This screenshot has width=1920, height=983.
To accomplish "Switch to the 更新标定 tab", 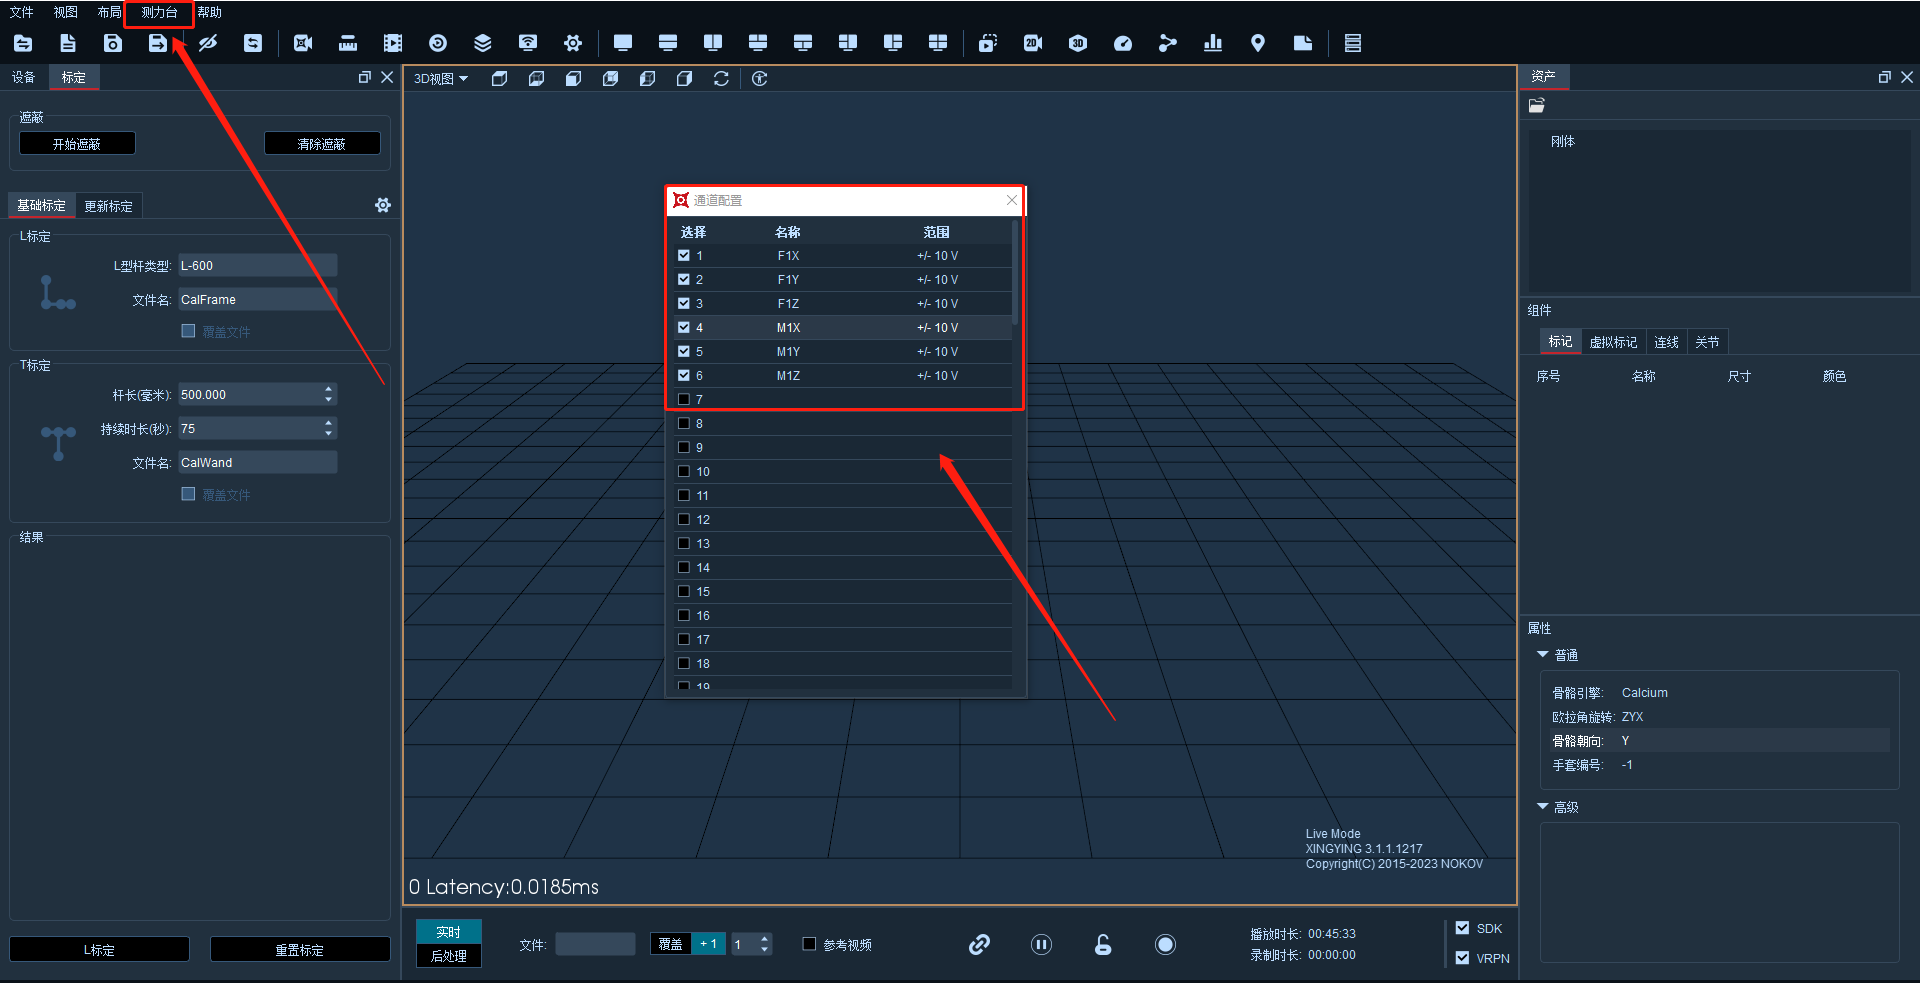I will 108,206.
